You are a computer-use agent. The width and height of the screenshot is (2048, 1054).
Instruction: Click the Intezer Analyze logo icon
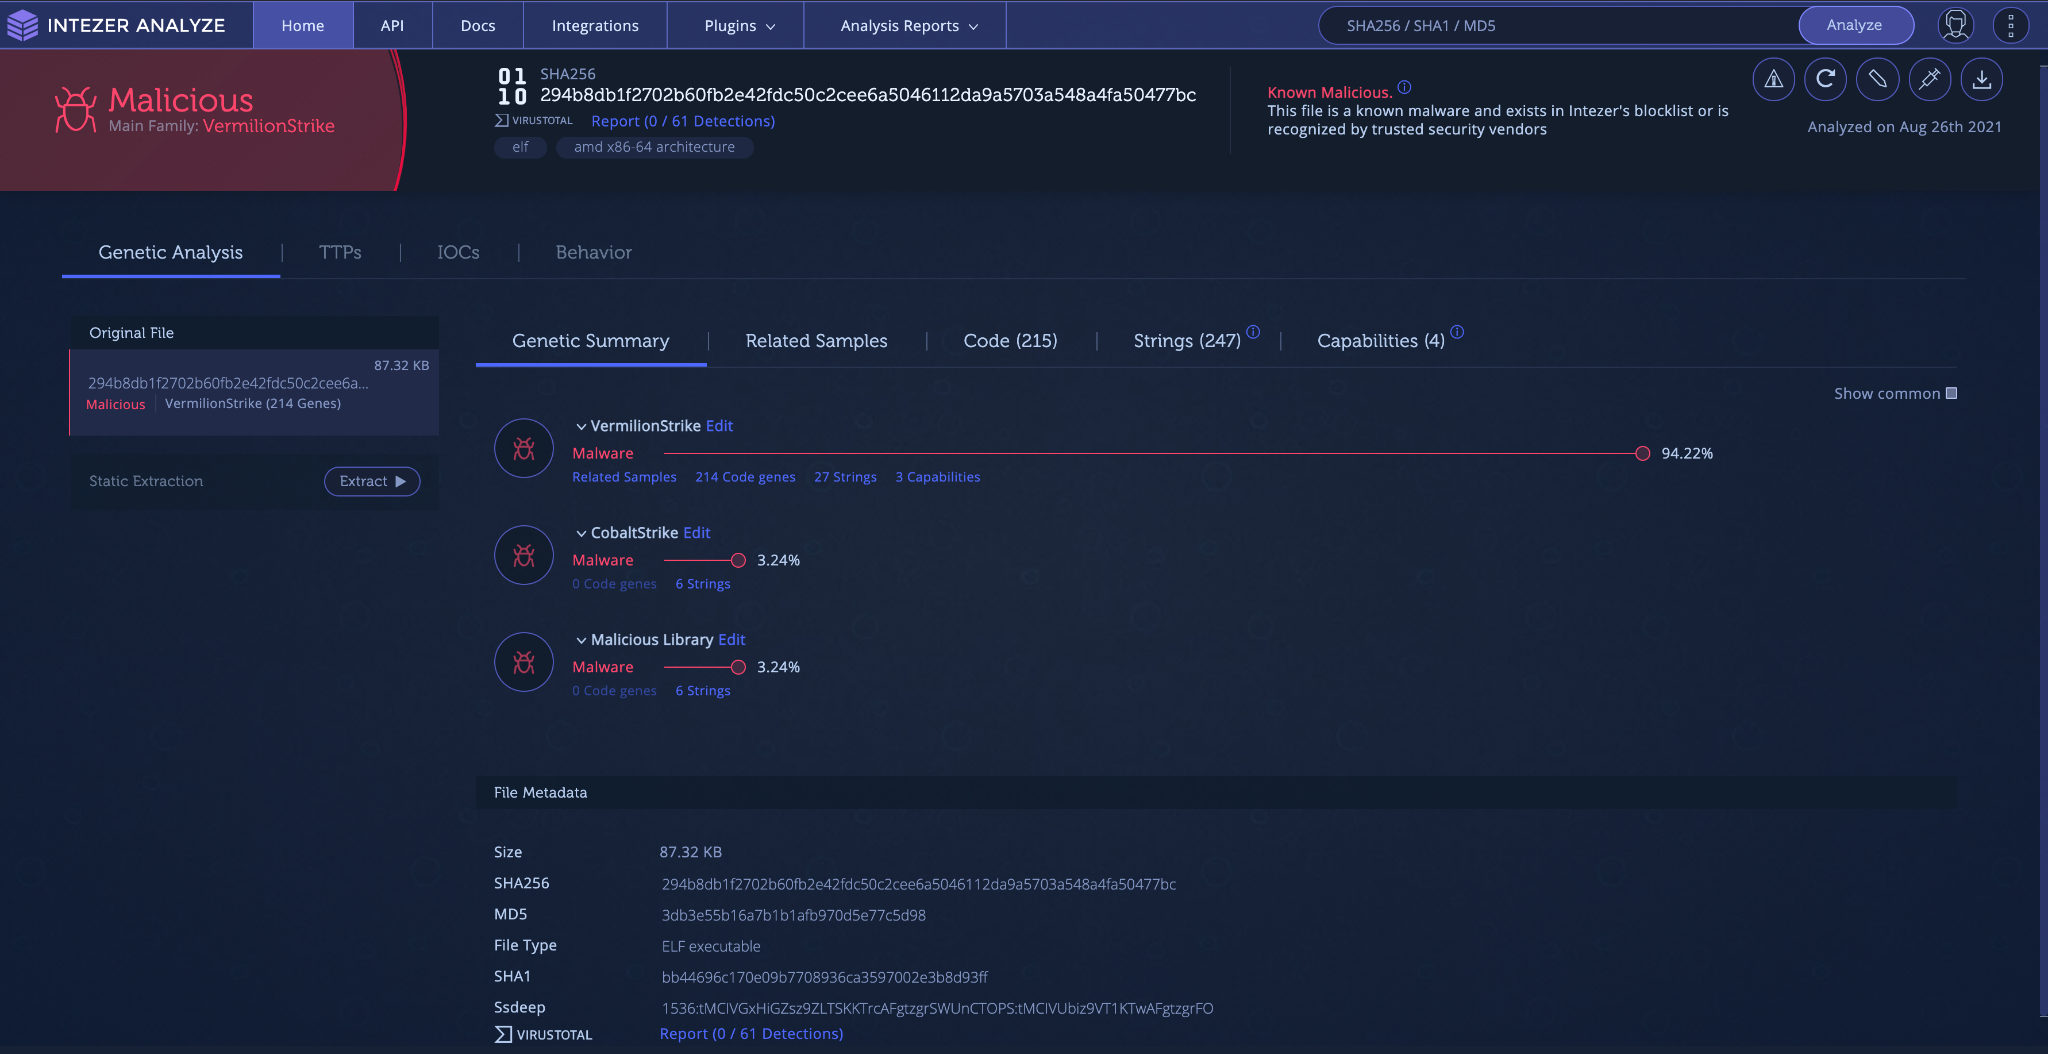click(x=22, y=25)
